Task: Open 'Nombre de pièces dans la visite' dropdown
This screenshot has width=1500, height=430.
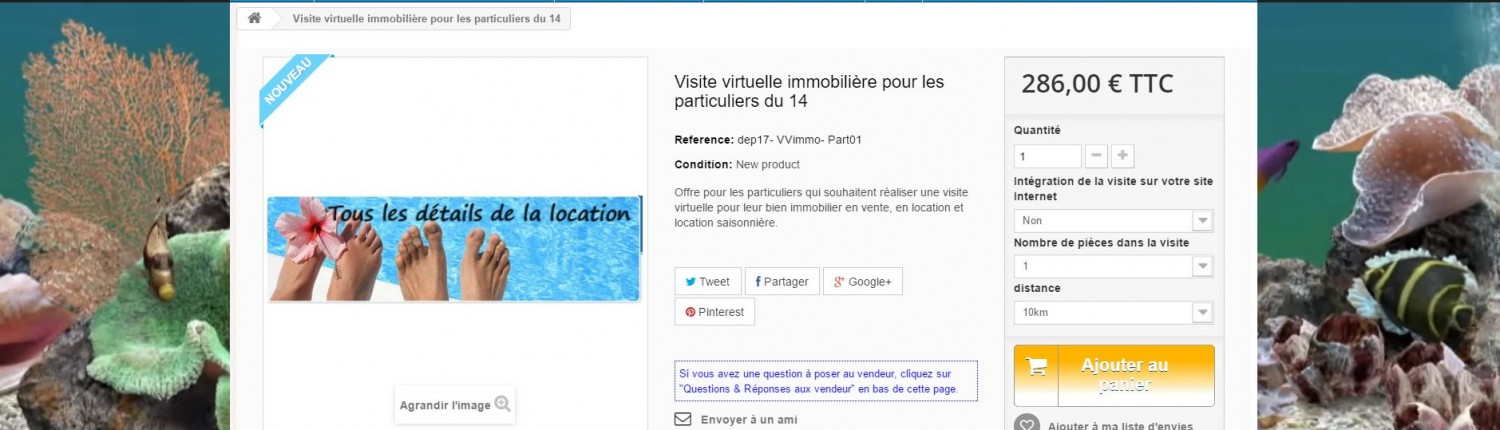Action: click(1113, 266)
